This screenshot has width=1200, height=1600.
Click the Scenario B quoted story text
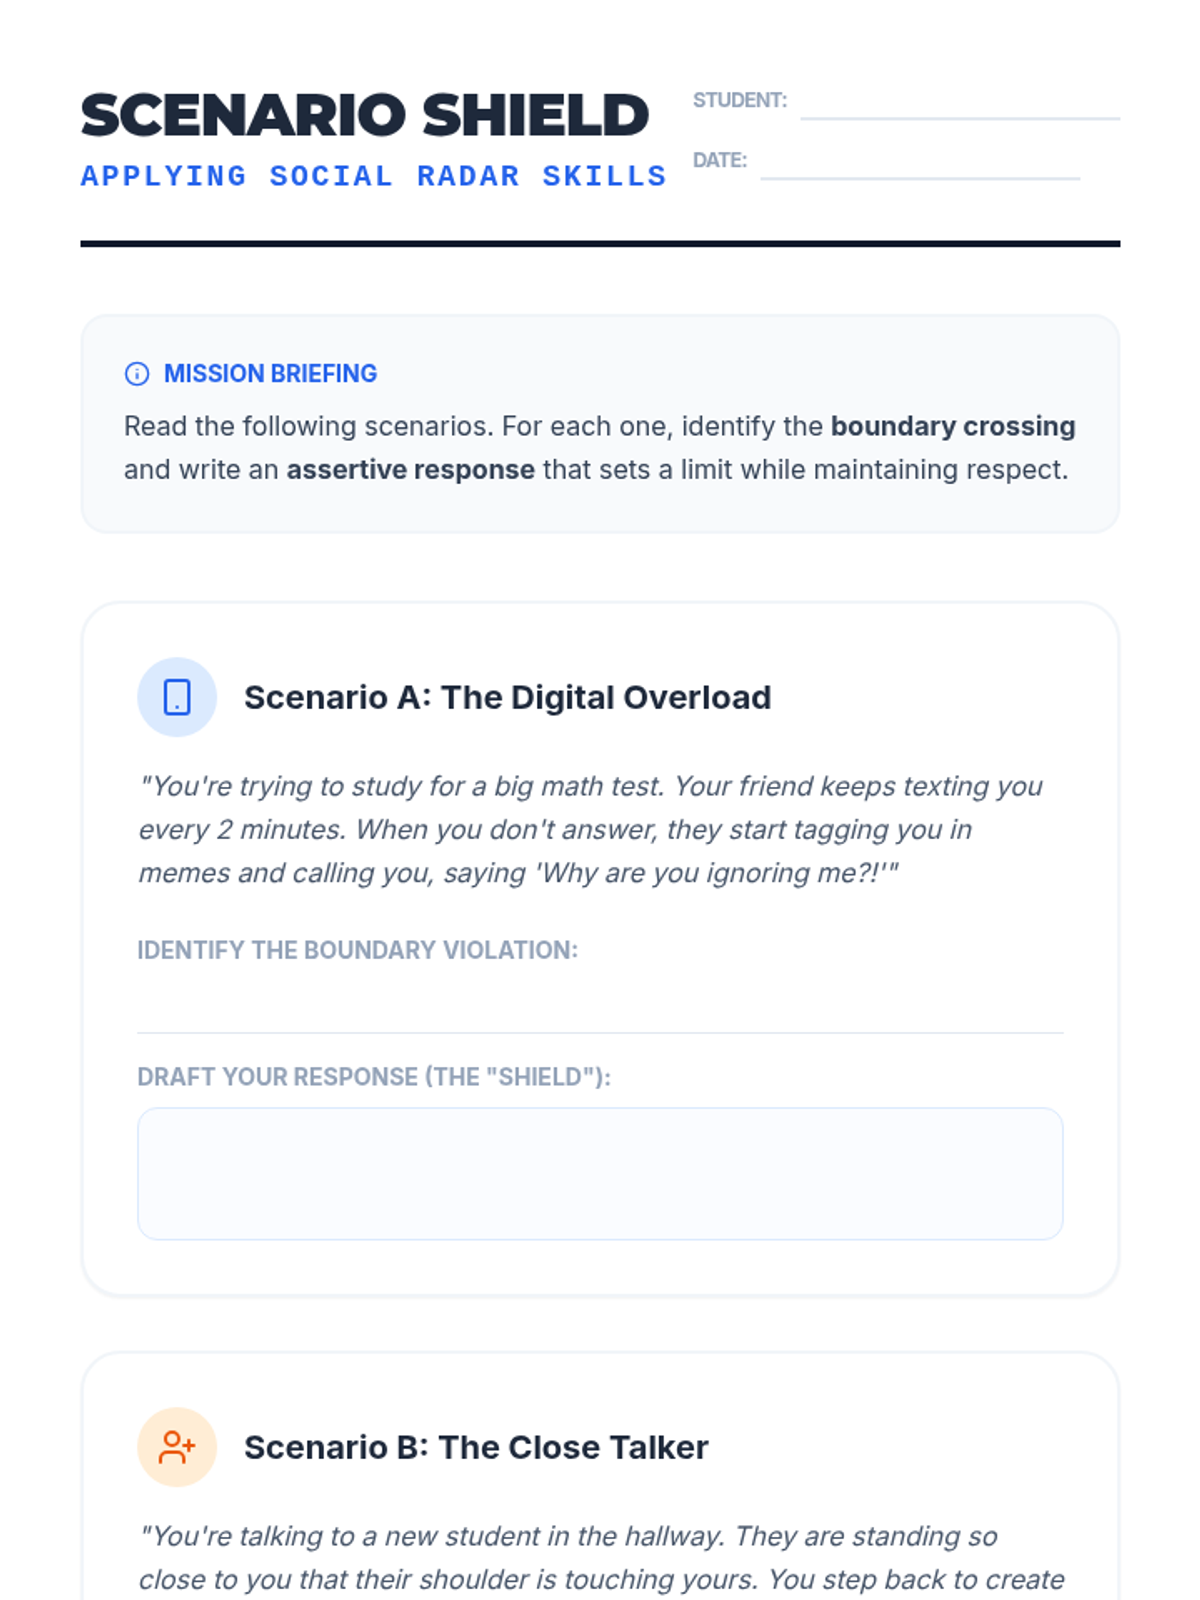coord(600,1560)
